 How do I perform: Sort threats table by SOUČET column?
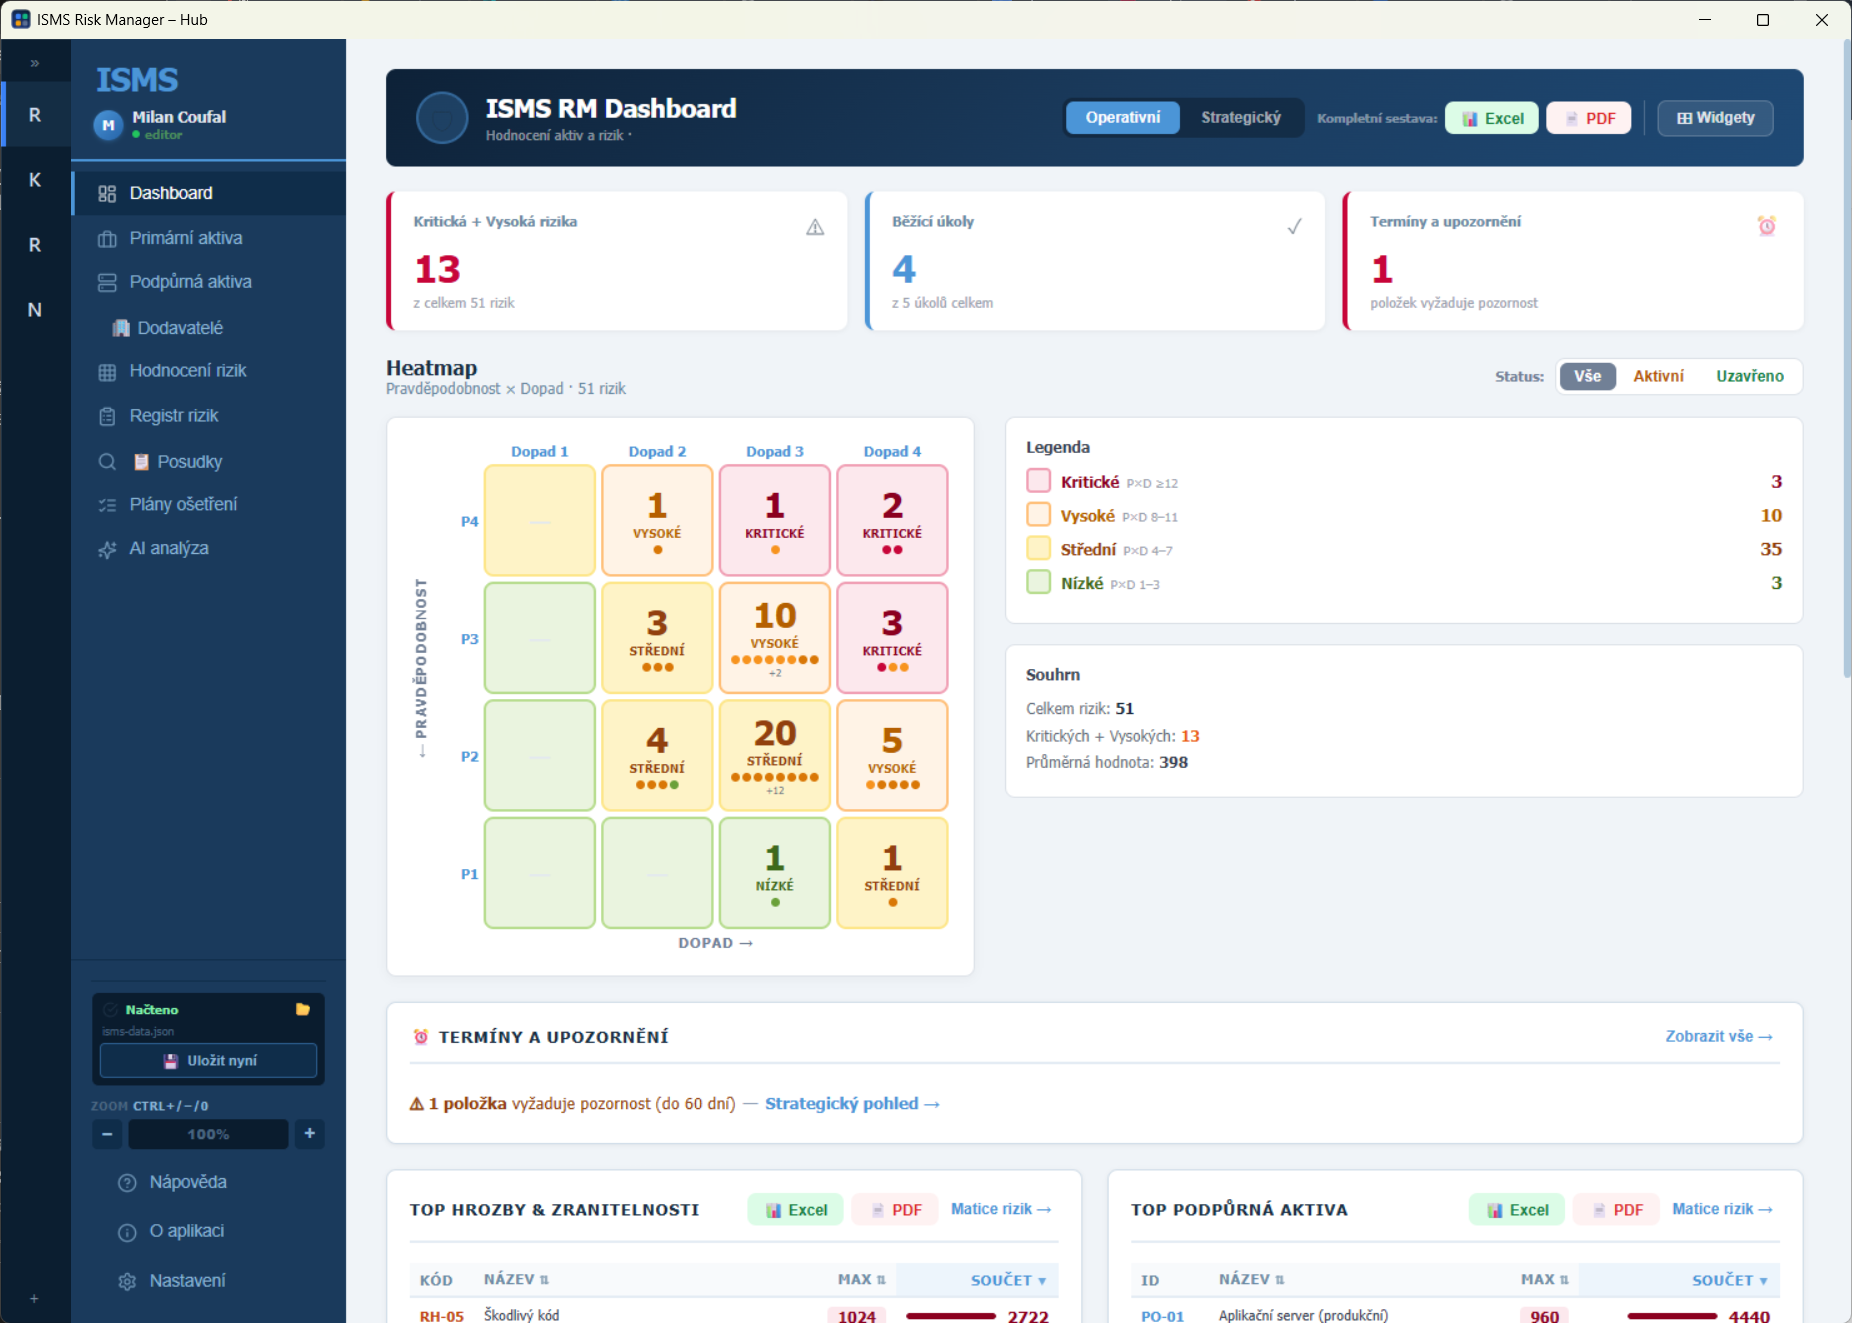1008,1280
